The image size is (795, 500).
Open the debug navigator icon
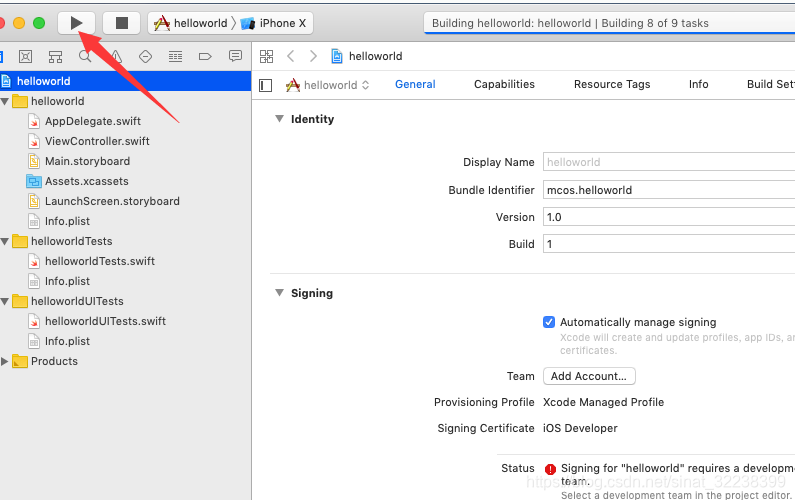[x=175, y=56]
